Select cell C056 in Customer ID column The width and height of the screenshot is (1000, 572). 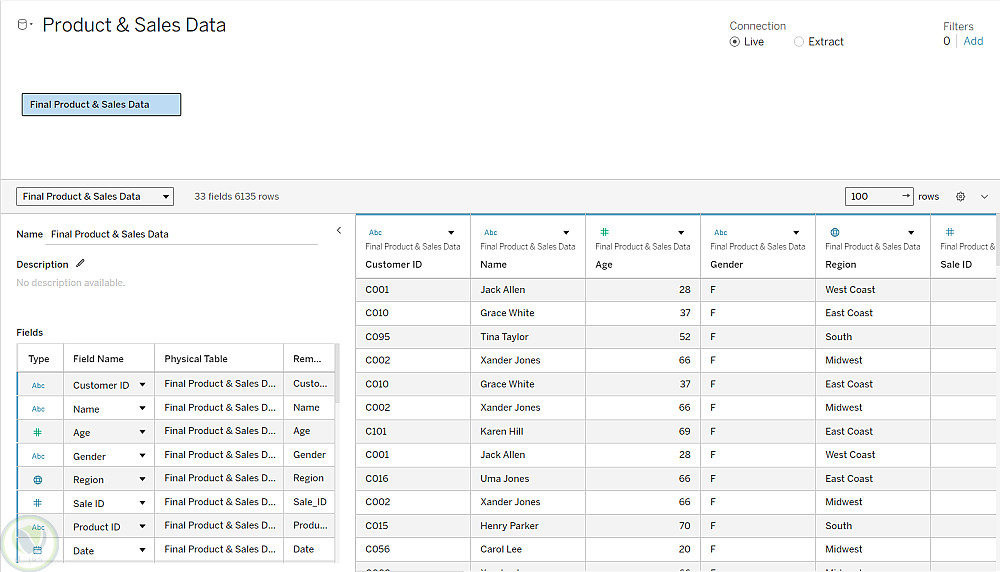(x=413, y=549)
